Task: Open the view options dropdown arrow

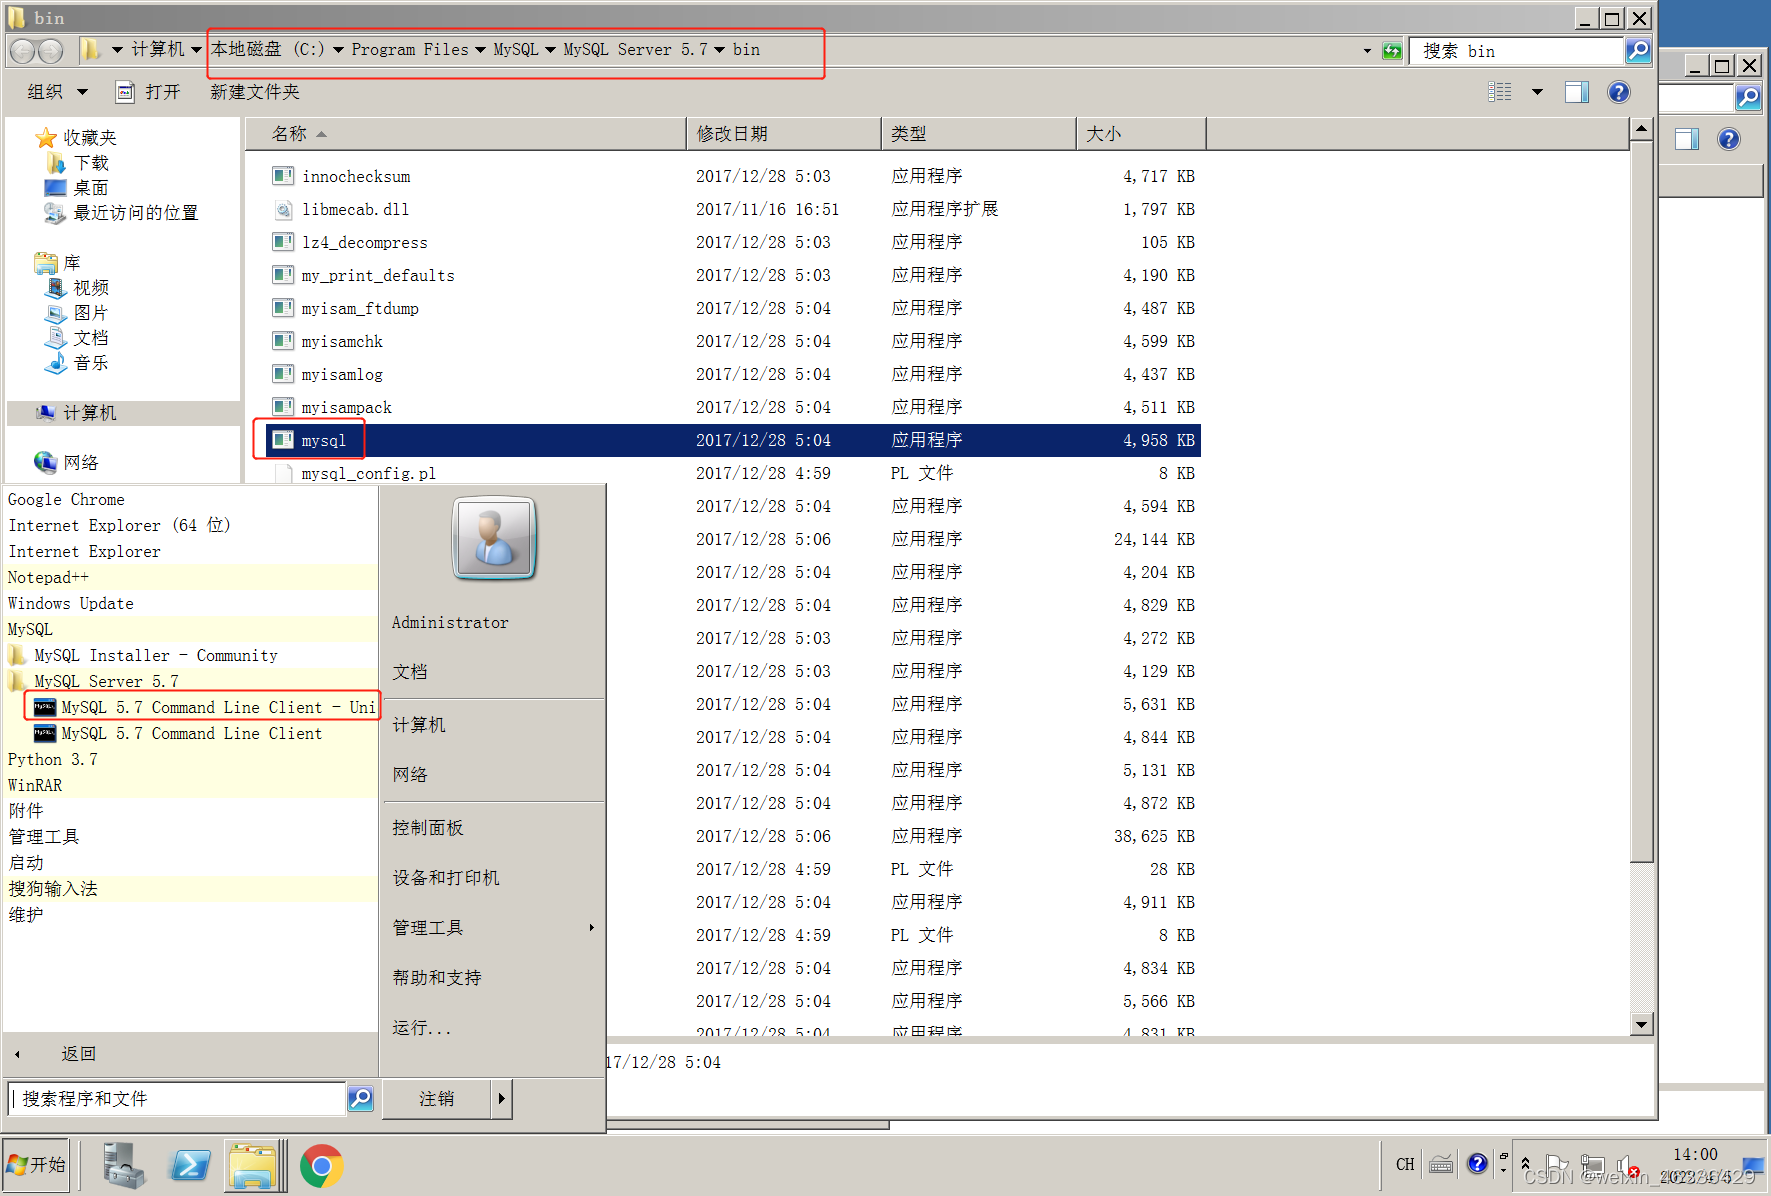Action: 1537,92
